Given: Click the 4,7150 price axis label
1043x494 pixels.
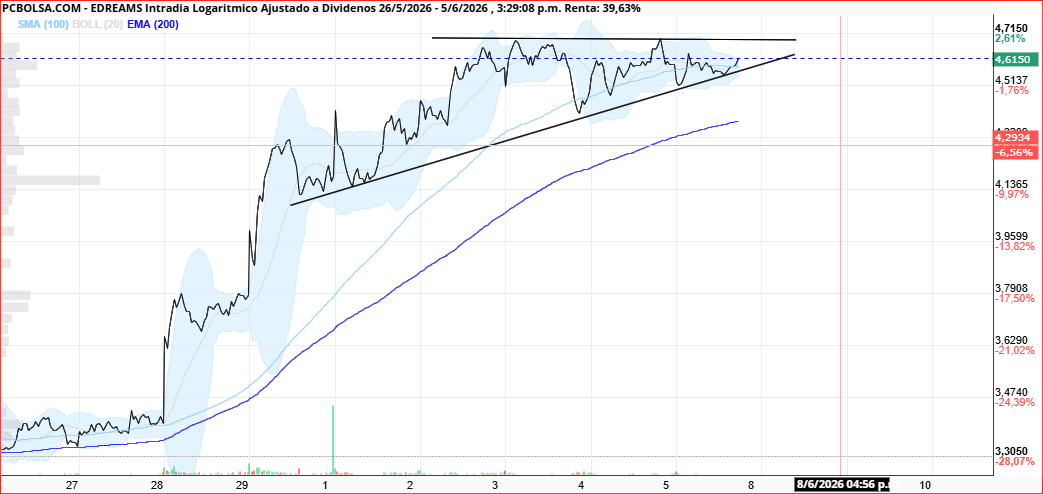Looking at the screenshot, I should pyautogui.click(x=1012, y=28).
